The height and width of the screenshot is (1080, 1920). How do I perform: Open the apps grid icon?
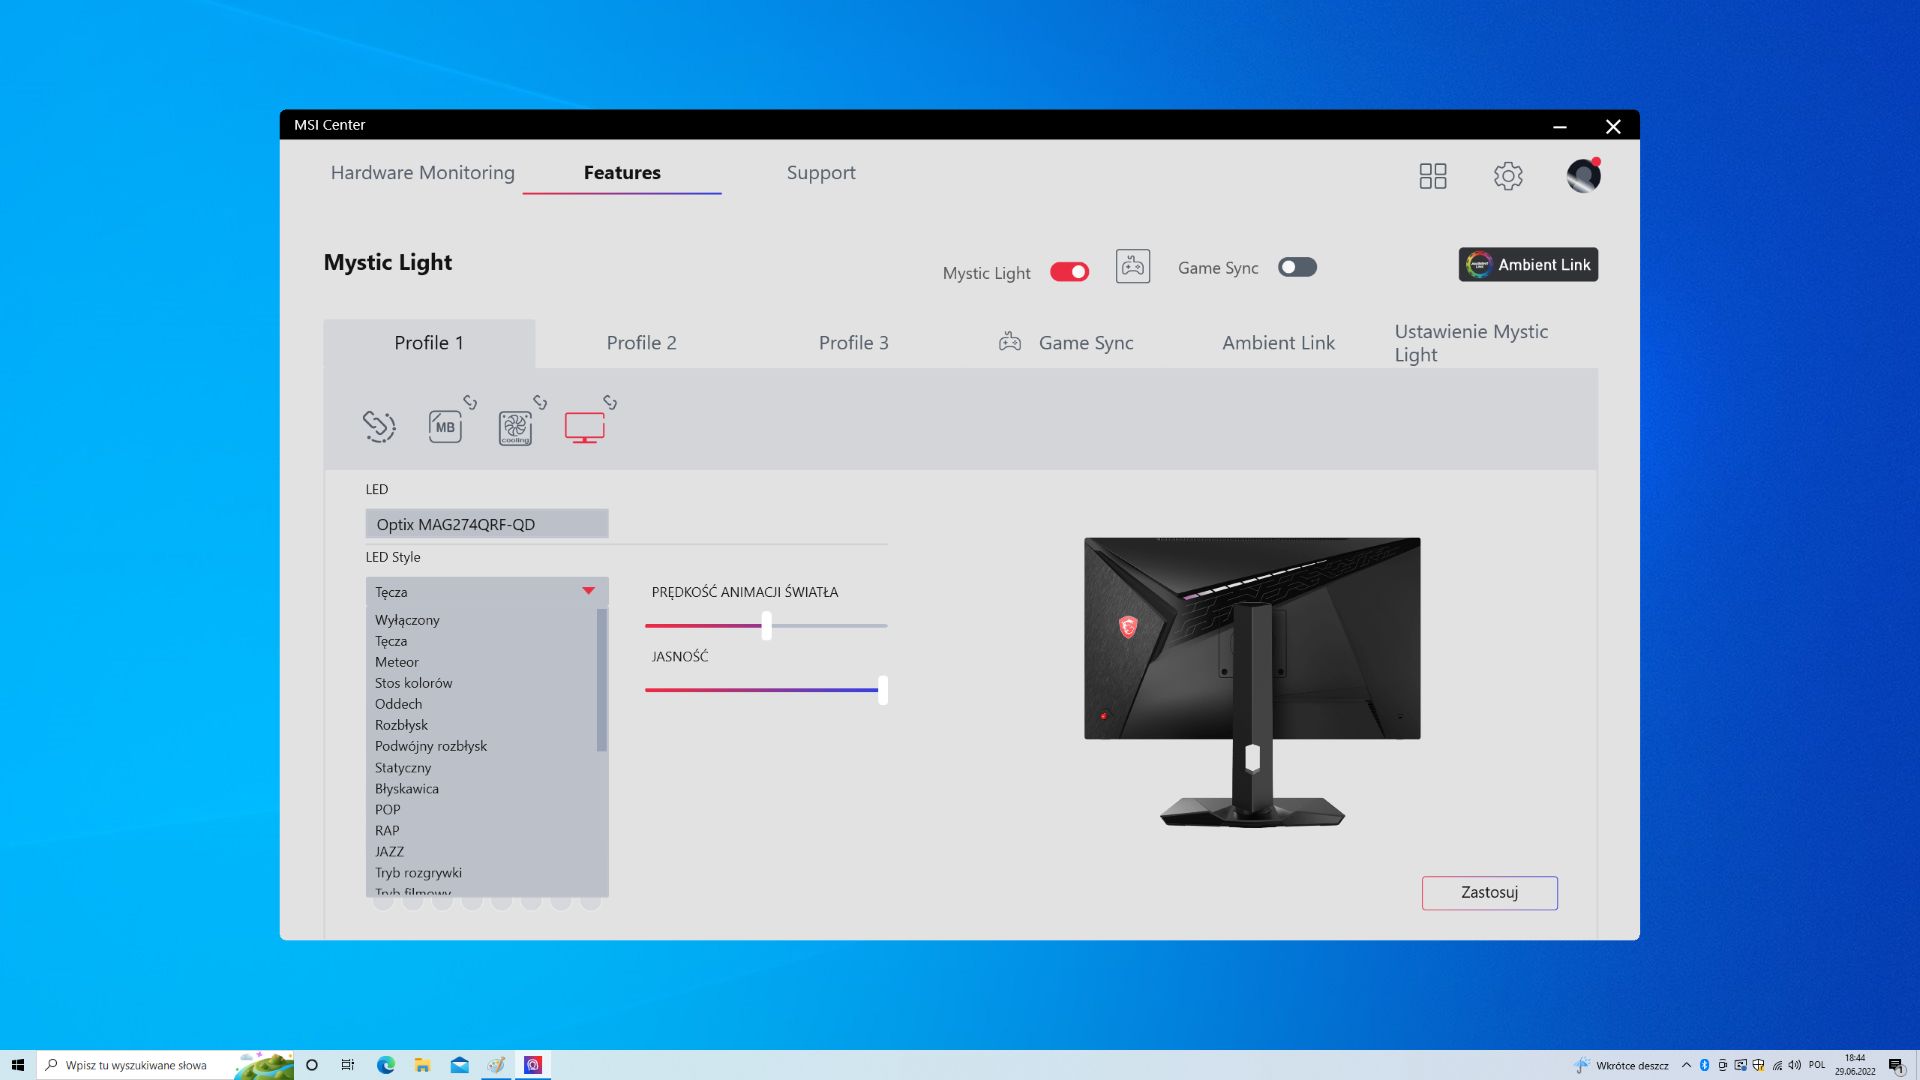(1432, 176)
